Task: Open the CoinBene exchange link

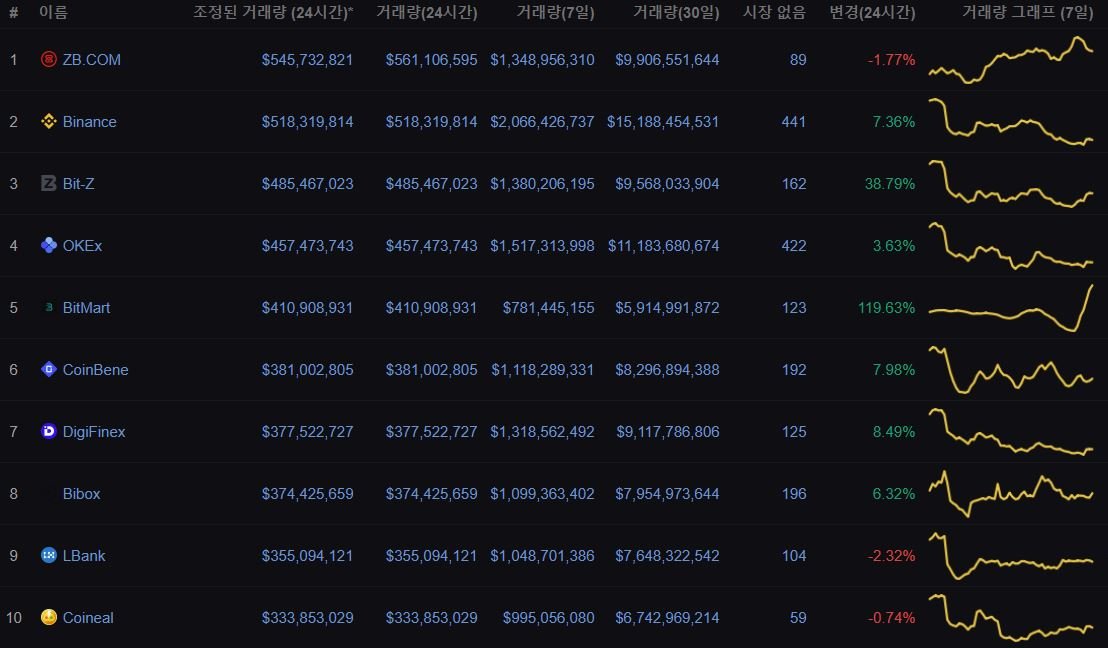Action: (x=95, y=370)
